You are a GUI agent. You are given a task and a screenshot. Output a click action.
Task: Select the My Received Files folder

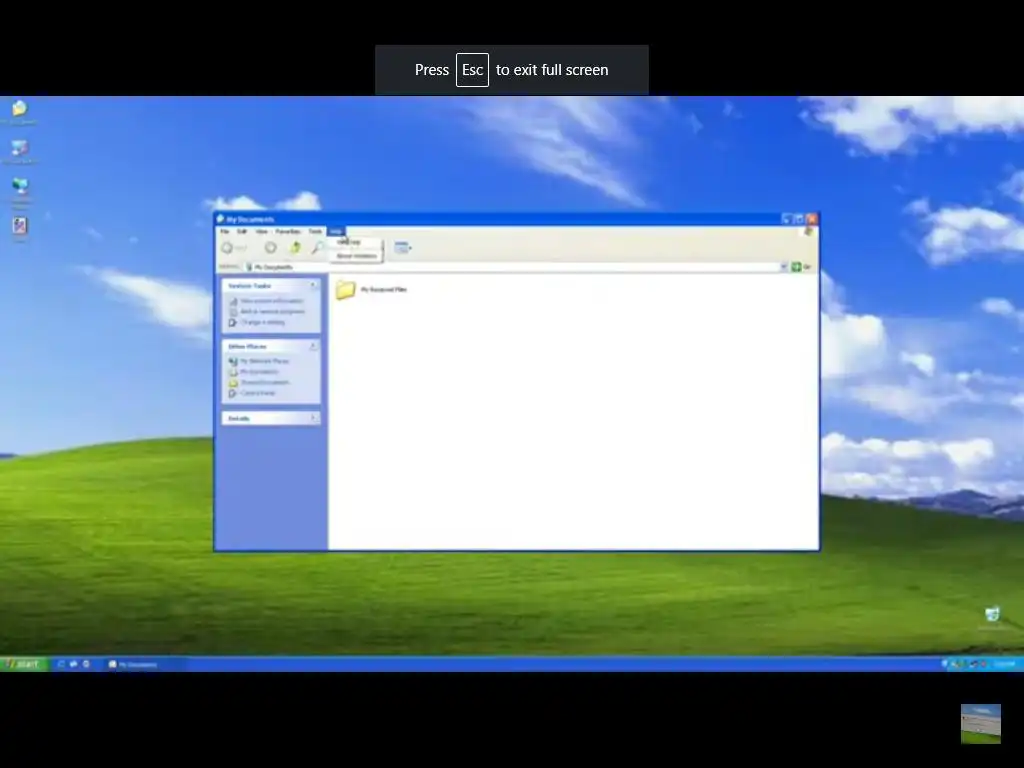345,289
